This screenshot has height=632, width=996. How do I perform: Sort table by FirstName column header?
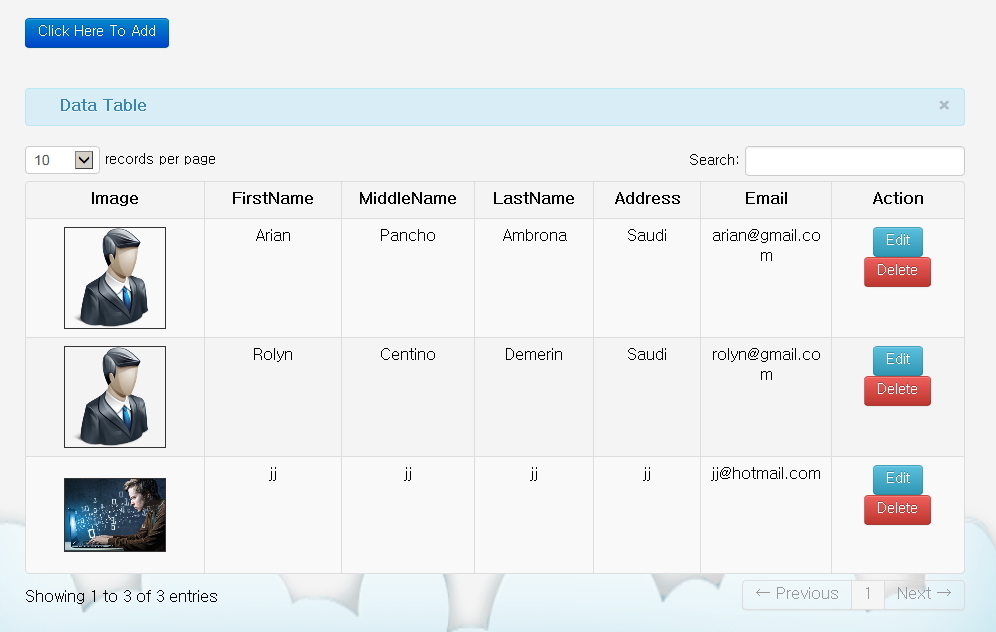coord(273,199)
